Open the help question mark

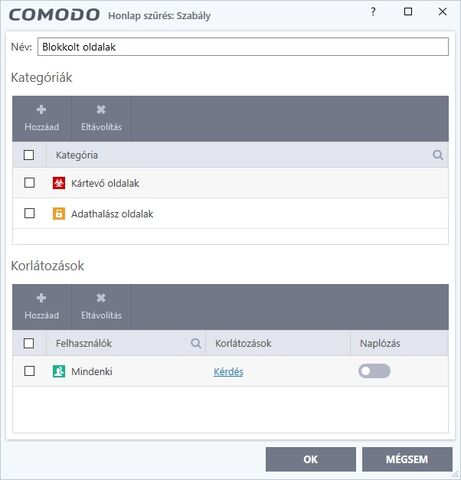point(373,12)
